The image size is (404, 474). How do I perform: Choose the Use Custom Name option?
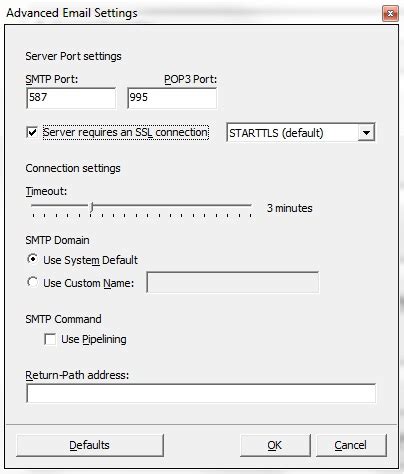tap(32, 282)
